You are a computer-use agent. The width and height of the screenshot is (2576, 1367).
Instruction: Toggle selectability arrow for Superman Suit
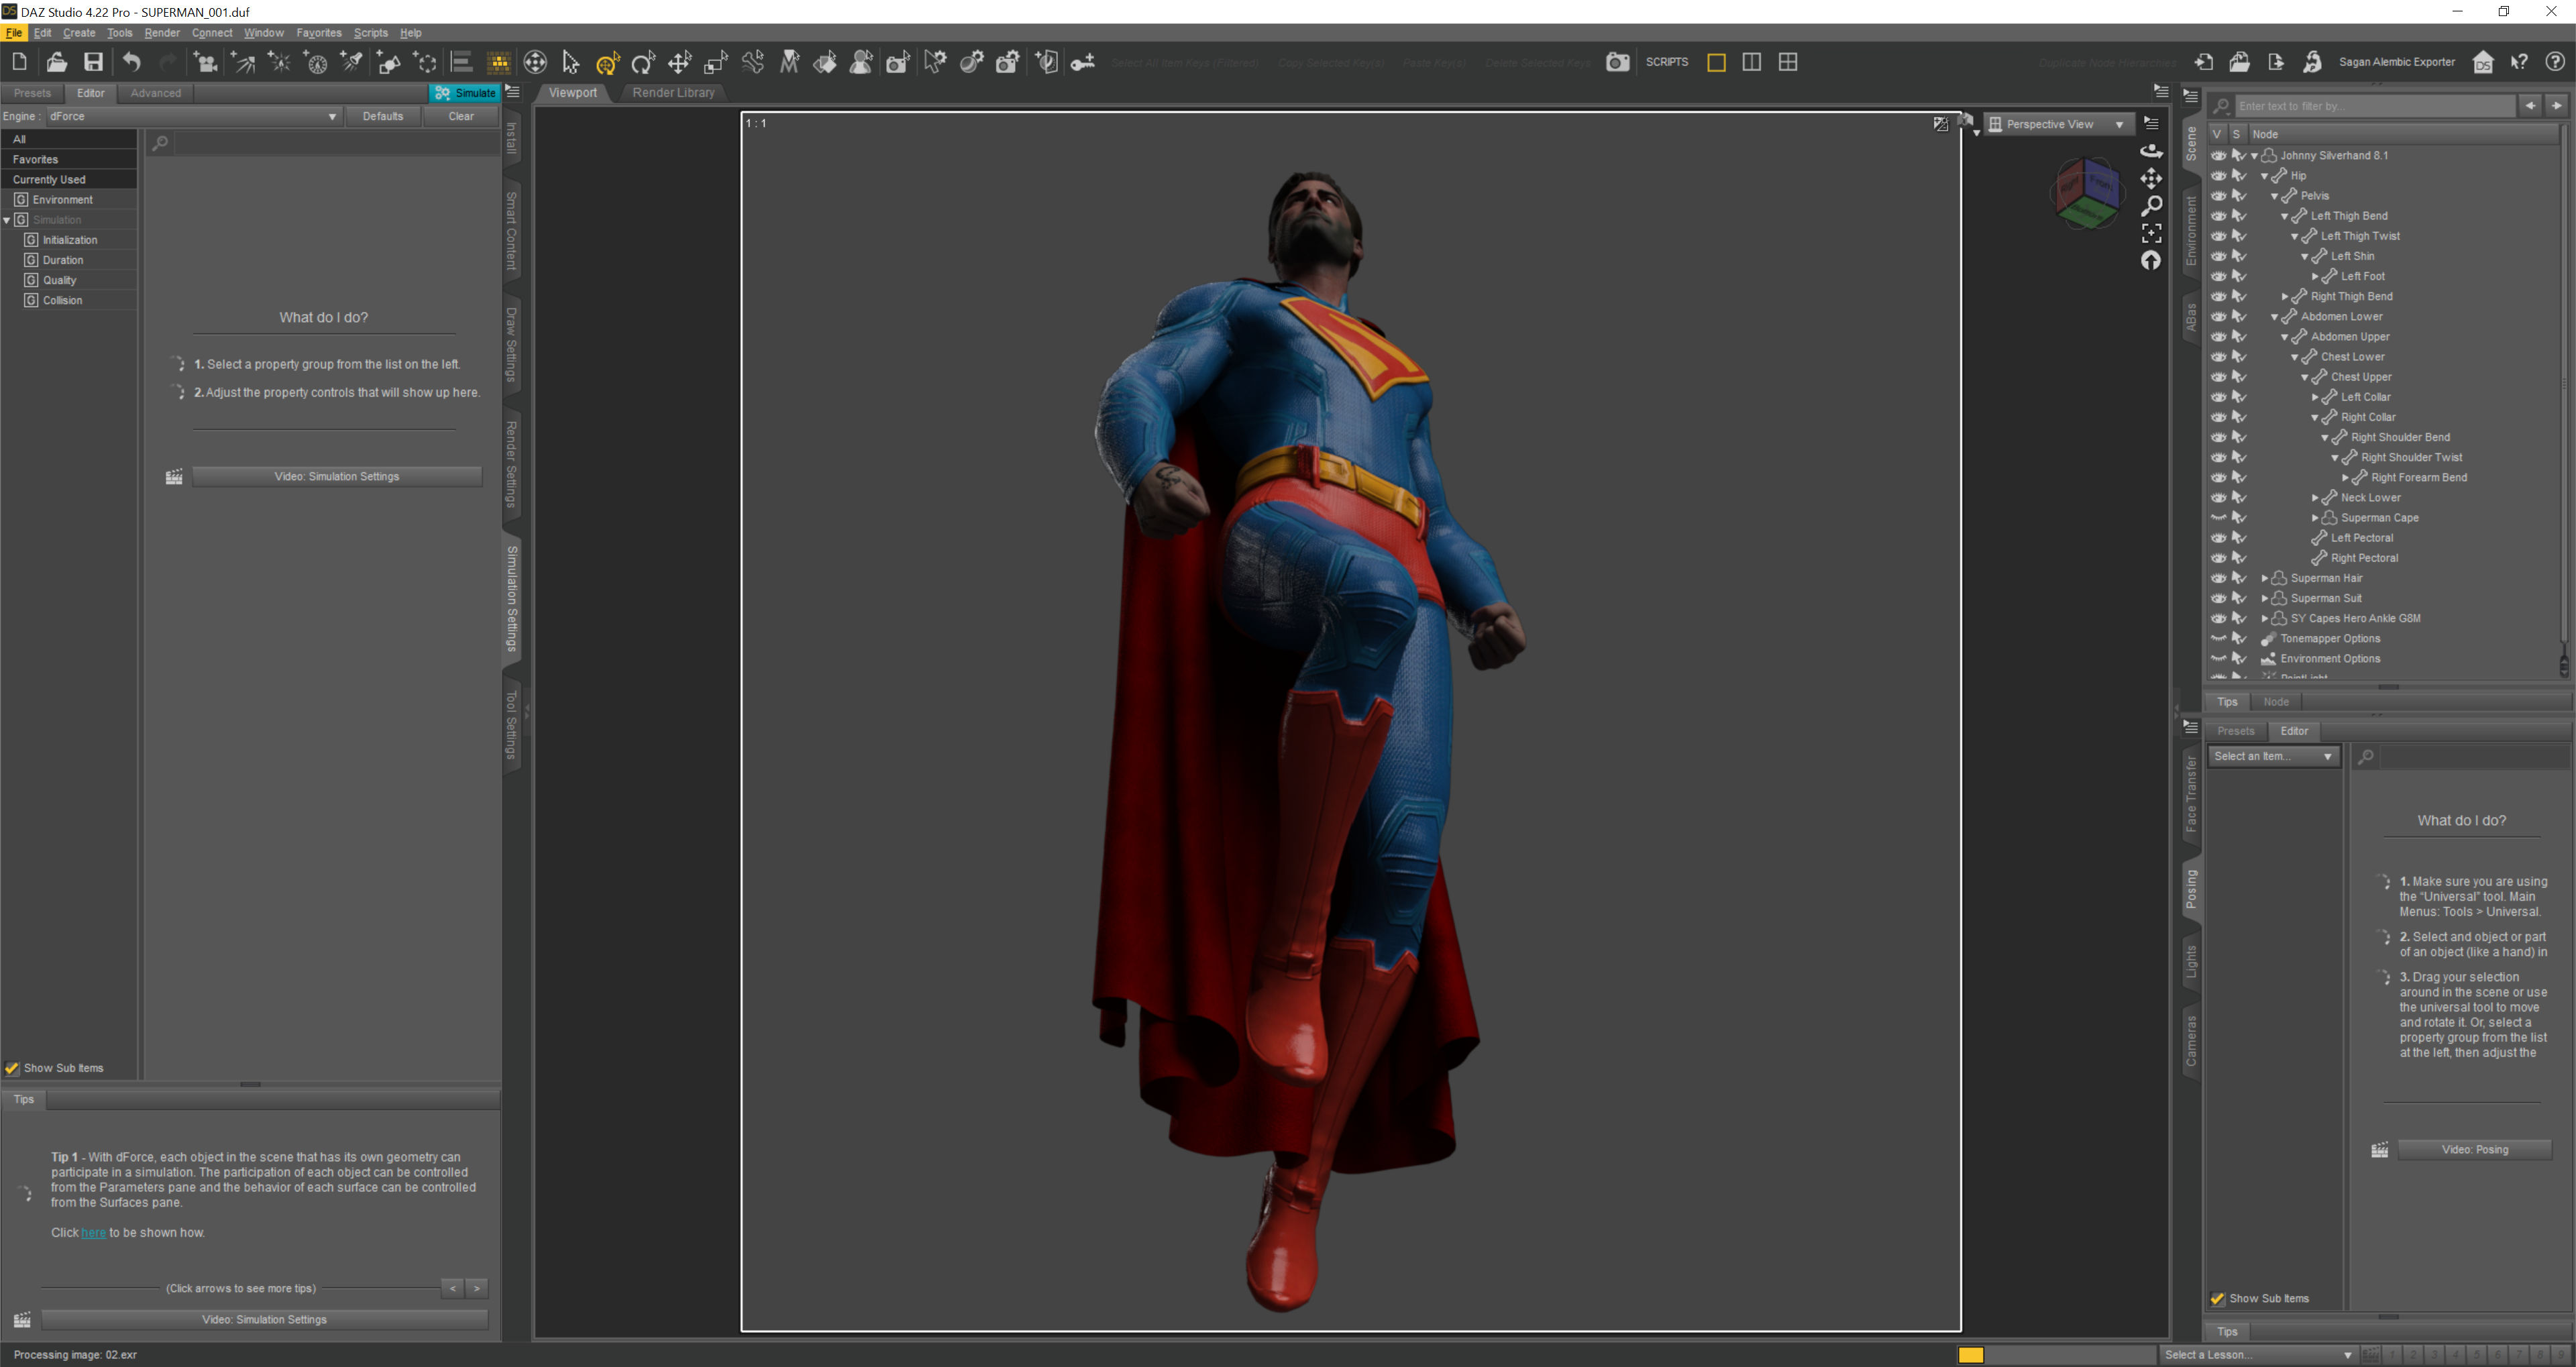point(2239,598)
